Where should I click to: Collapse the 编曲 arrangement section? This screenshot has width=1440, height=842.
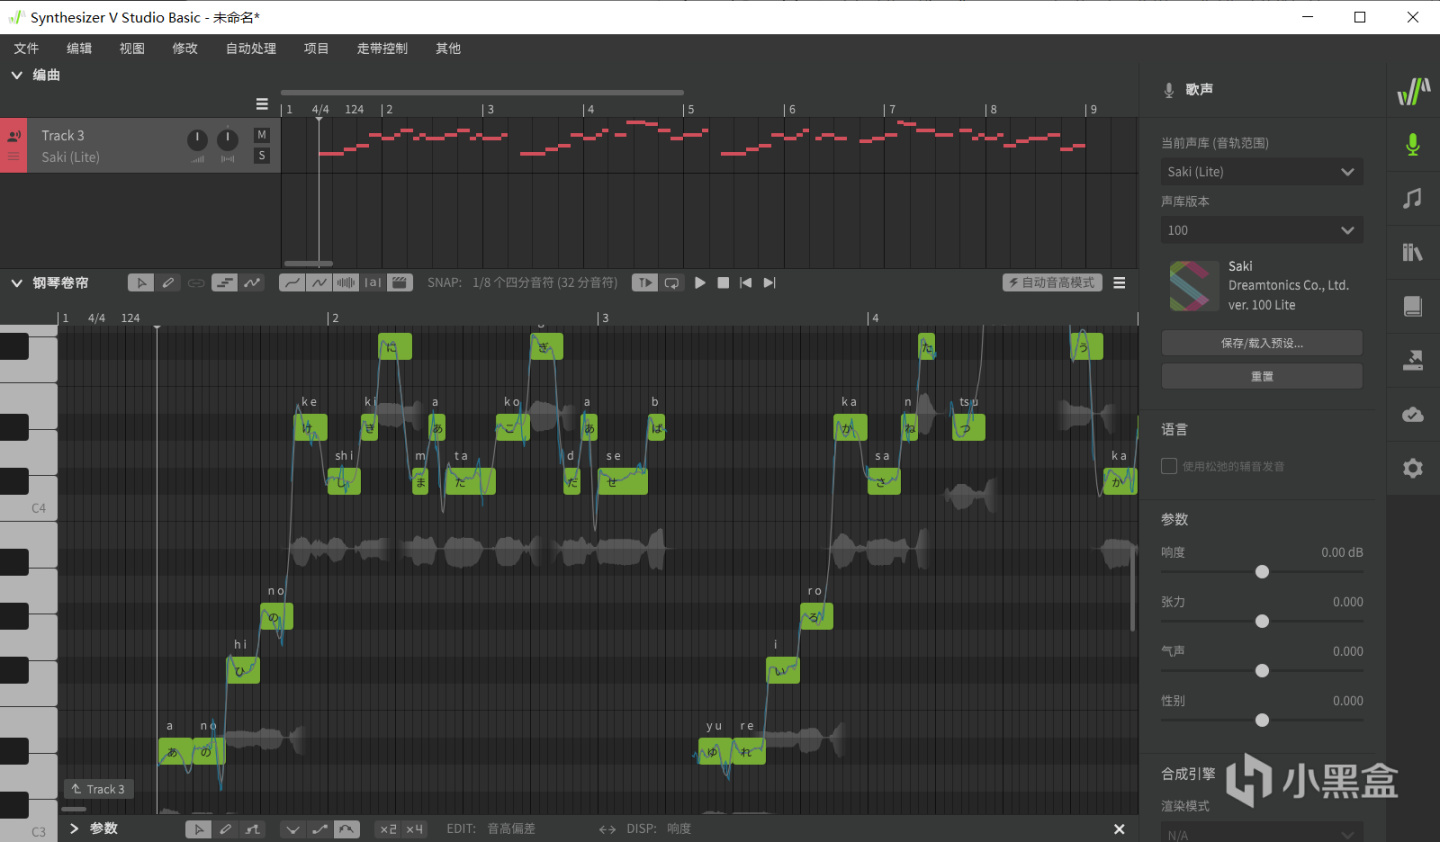(17, 75)
